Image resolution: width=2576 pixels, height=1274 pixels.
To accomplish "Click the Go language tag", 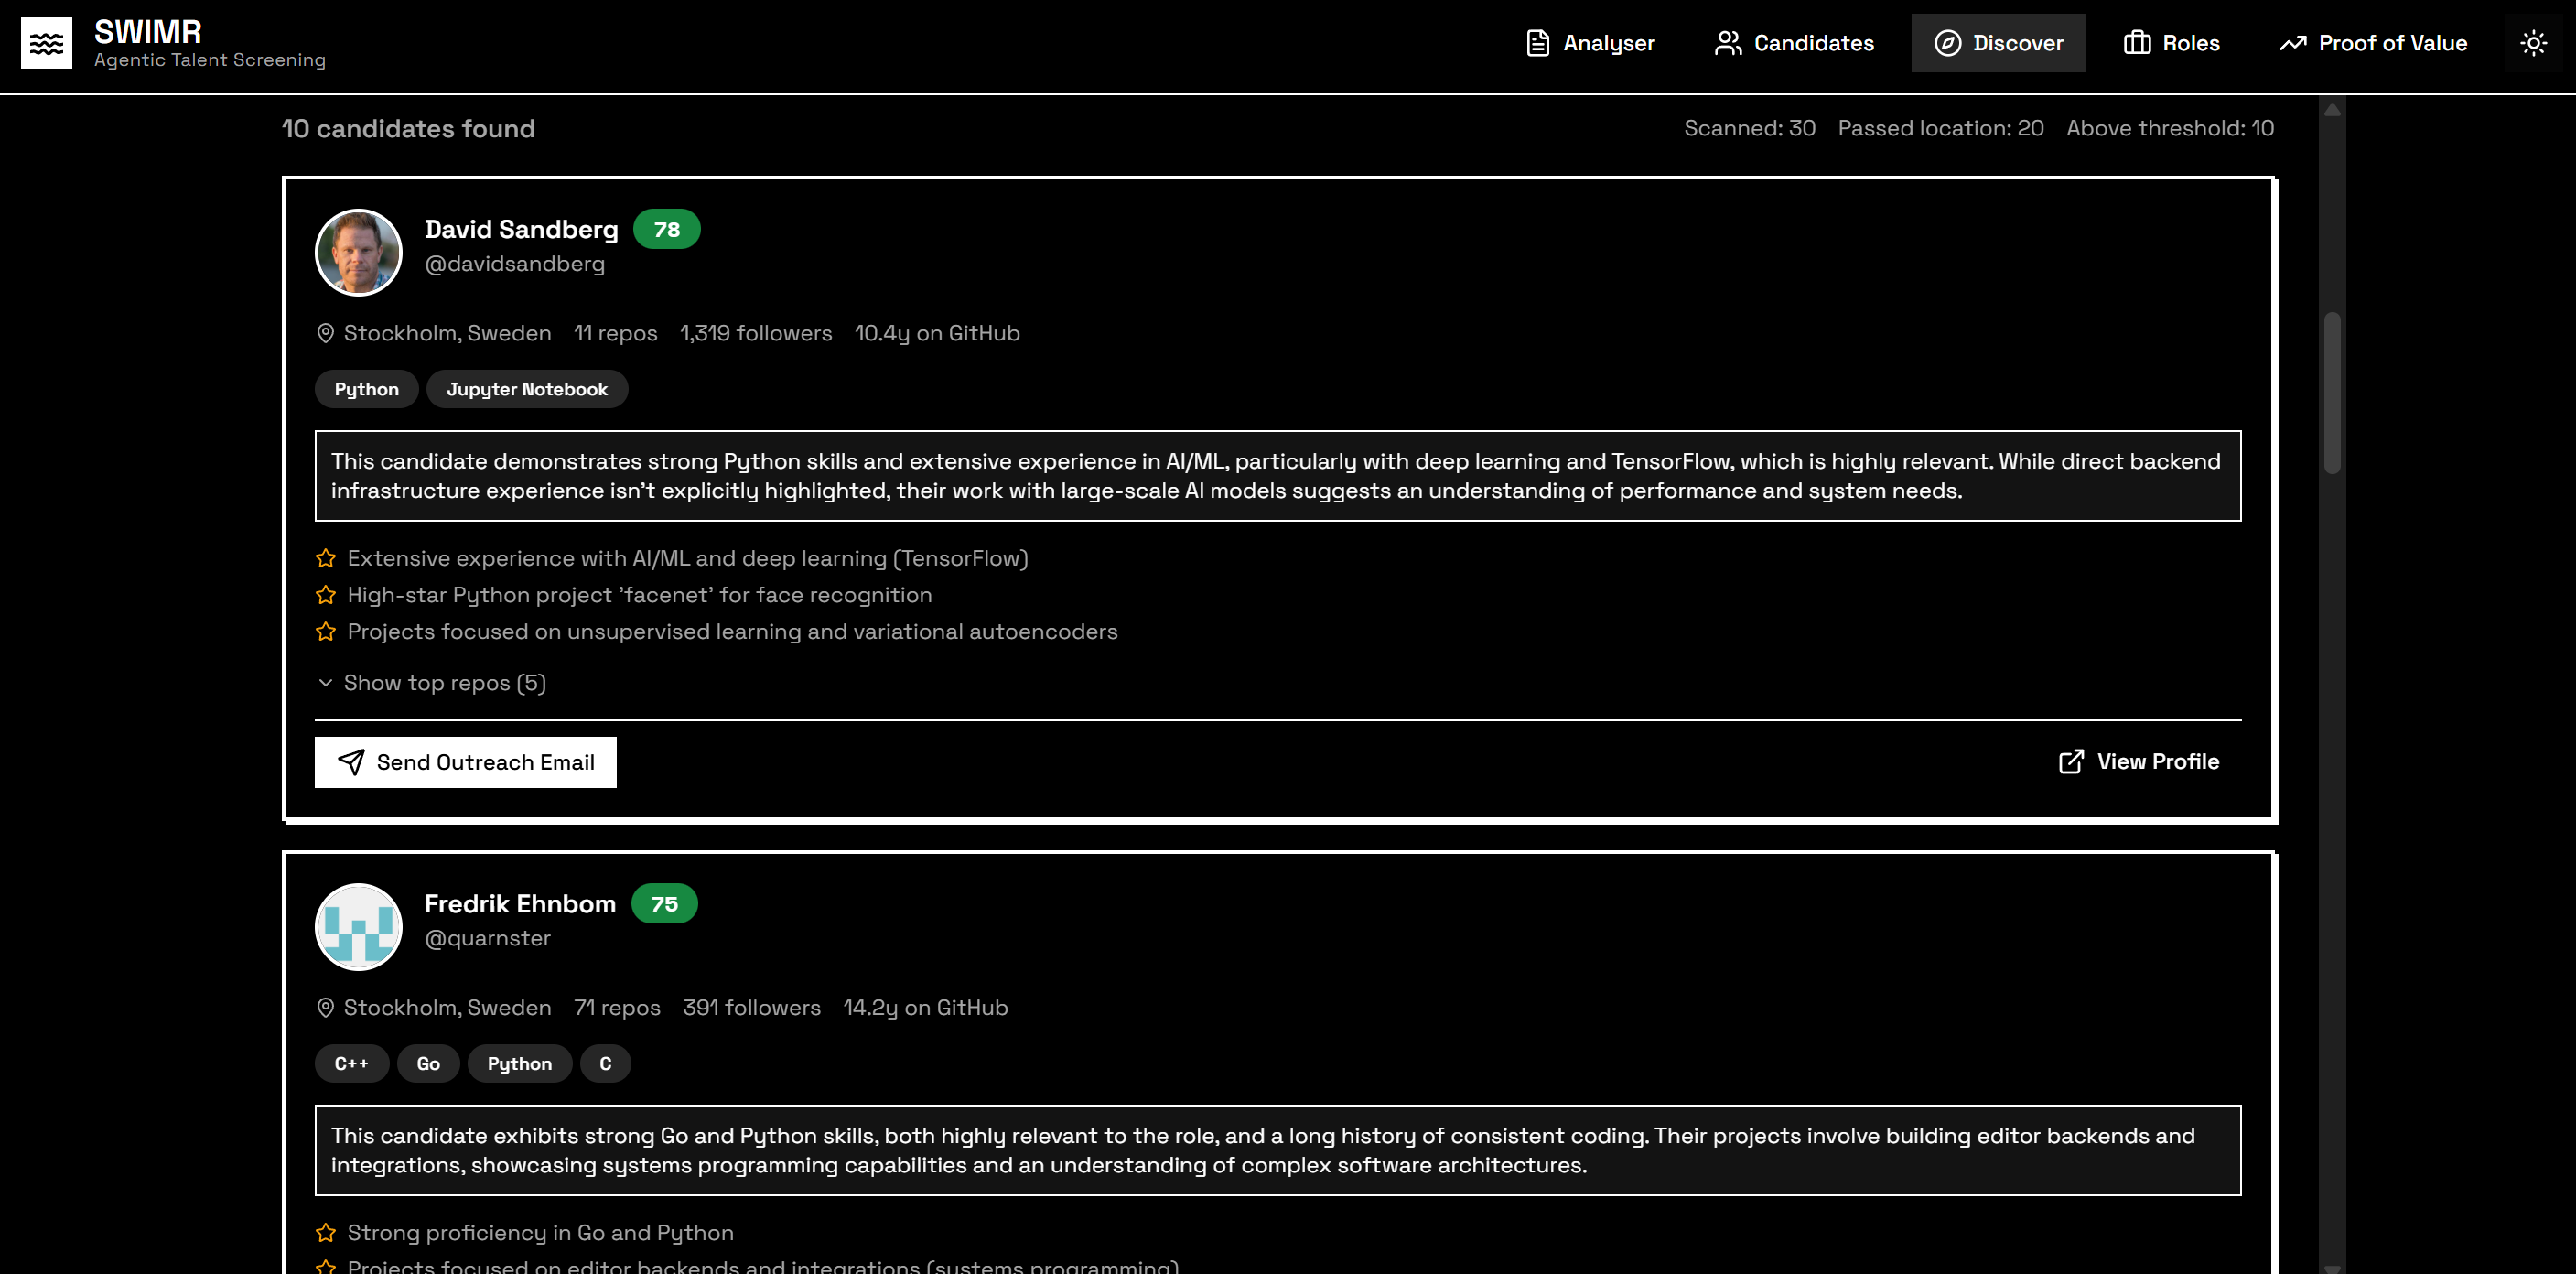I will pos(428,1064).
